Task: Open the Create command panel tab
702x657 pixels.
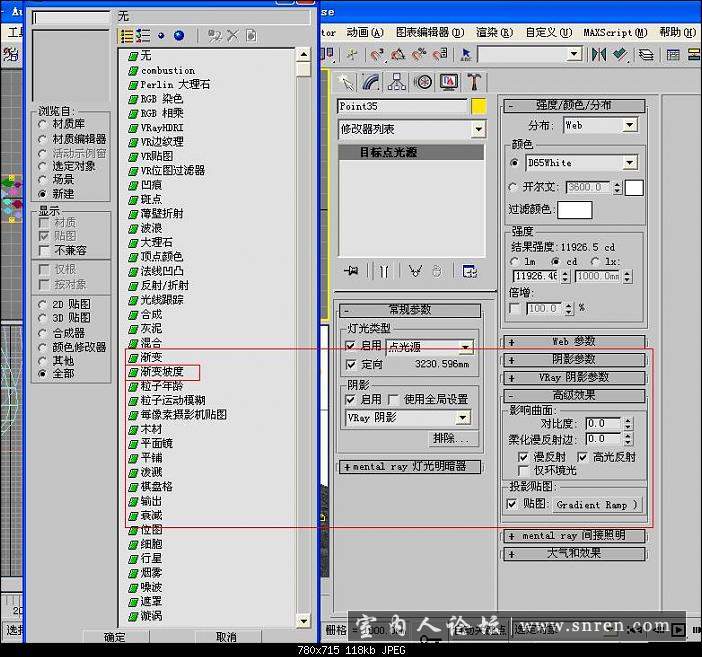Action: (x=346, y=82)
